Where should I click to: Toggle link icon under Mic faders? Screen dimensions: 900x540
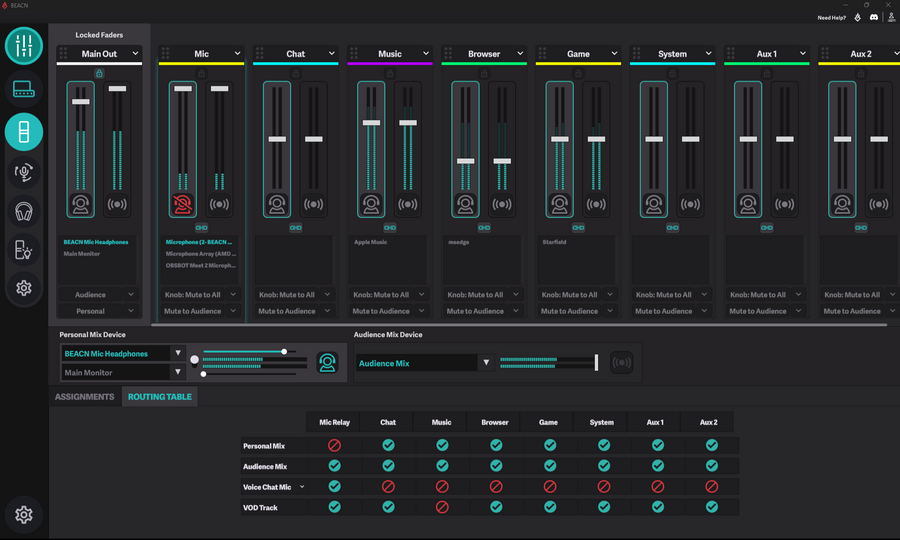coord(201,228)
